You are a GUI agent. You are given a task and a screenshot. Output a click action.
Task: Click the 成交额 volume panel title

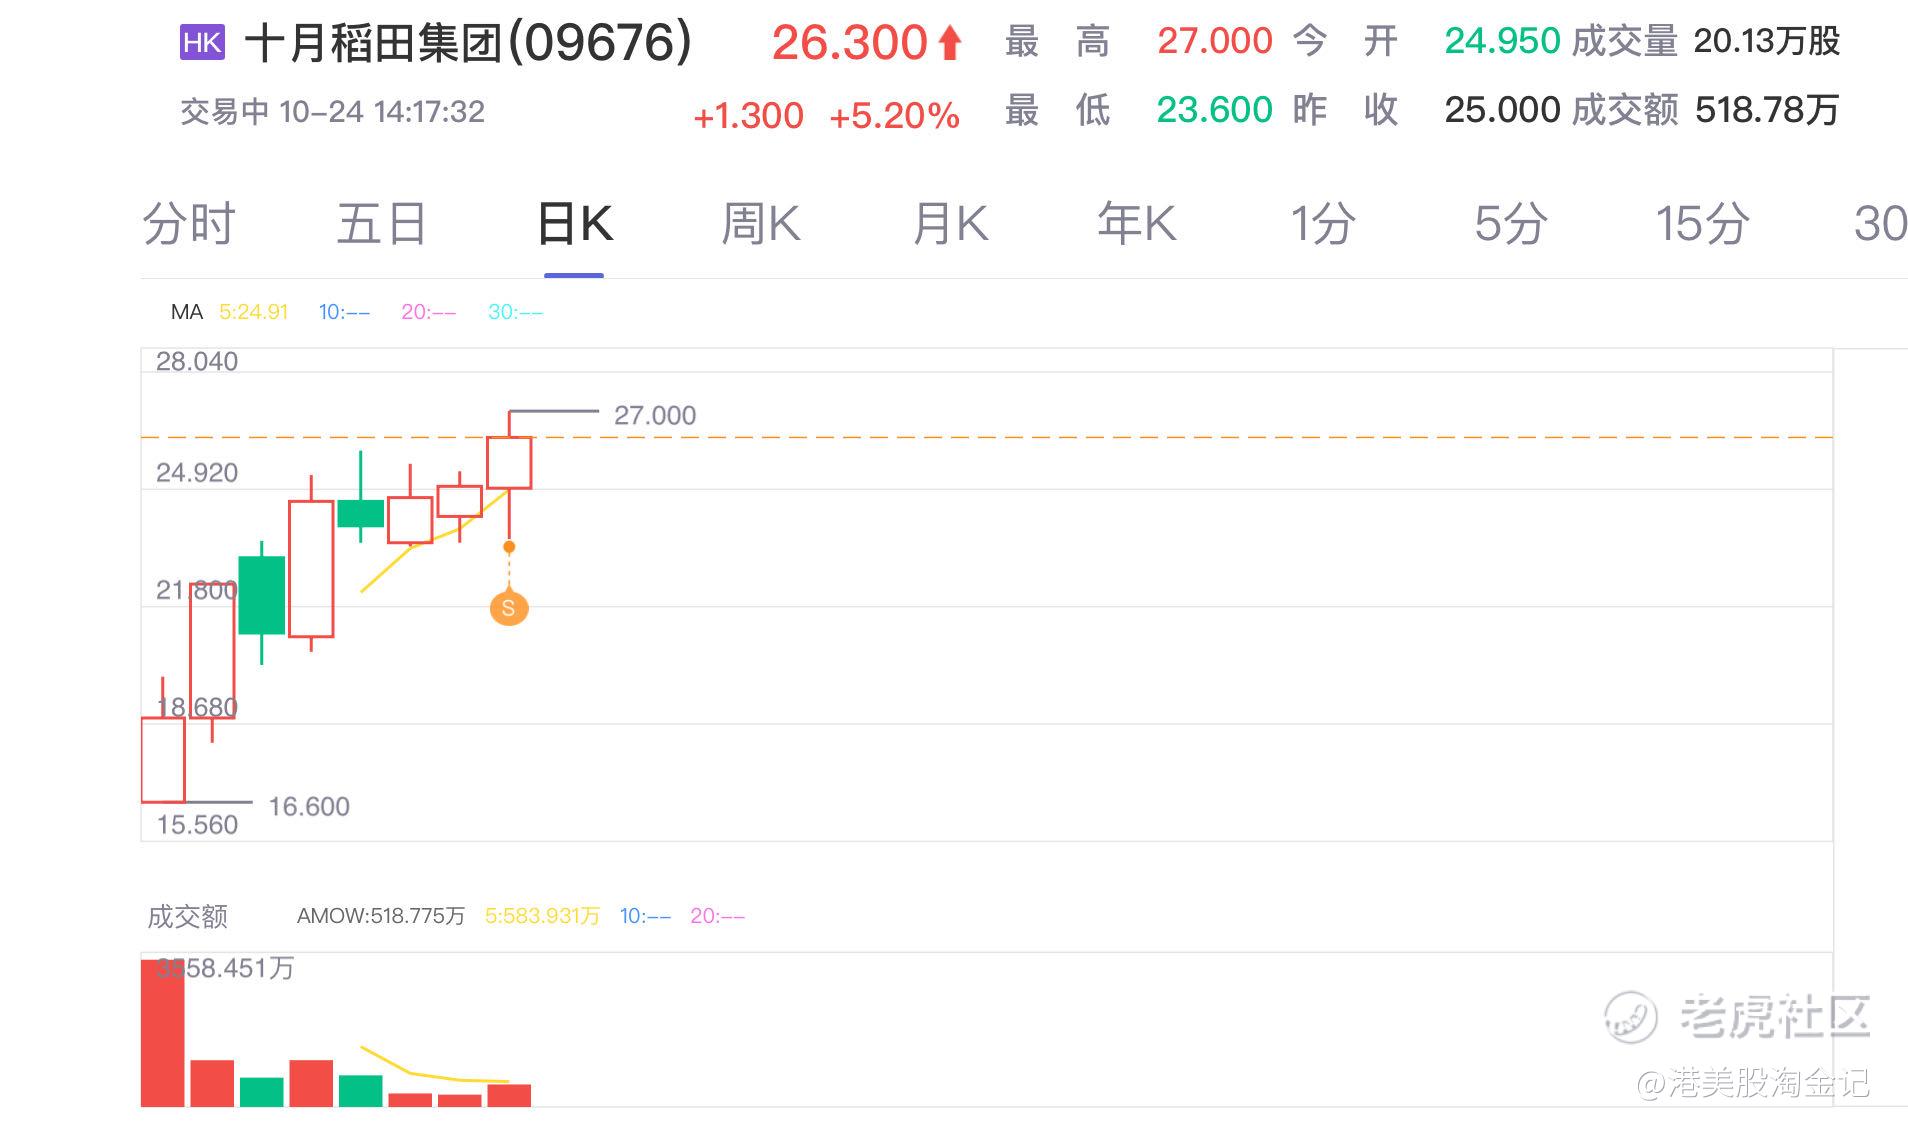pos(187,916)
